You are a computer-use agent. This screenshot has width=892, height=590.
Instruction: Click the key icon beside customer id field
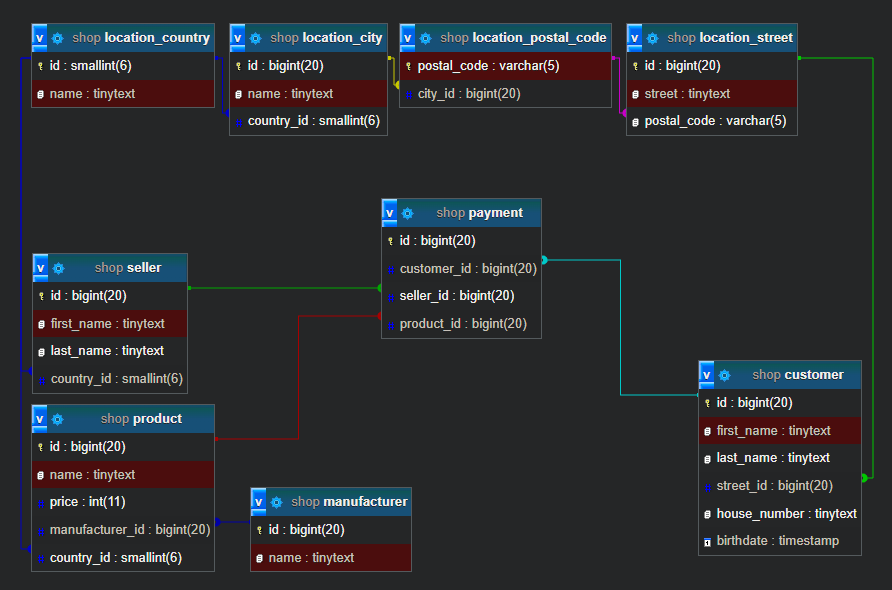pos(709,402)
